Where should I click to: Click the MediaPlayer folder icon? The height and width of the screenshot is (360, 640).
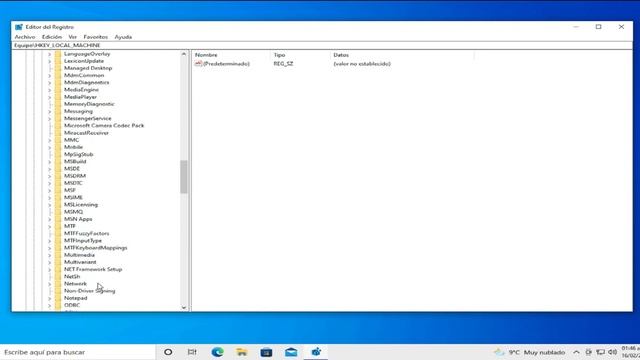tap(58, 97)
